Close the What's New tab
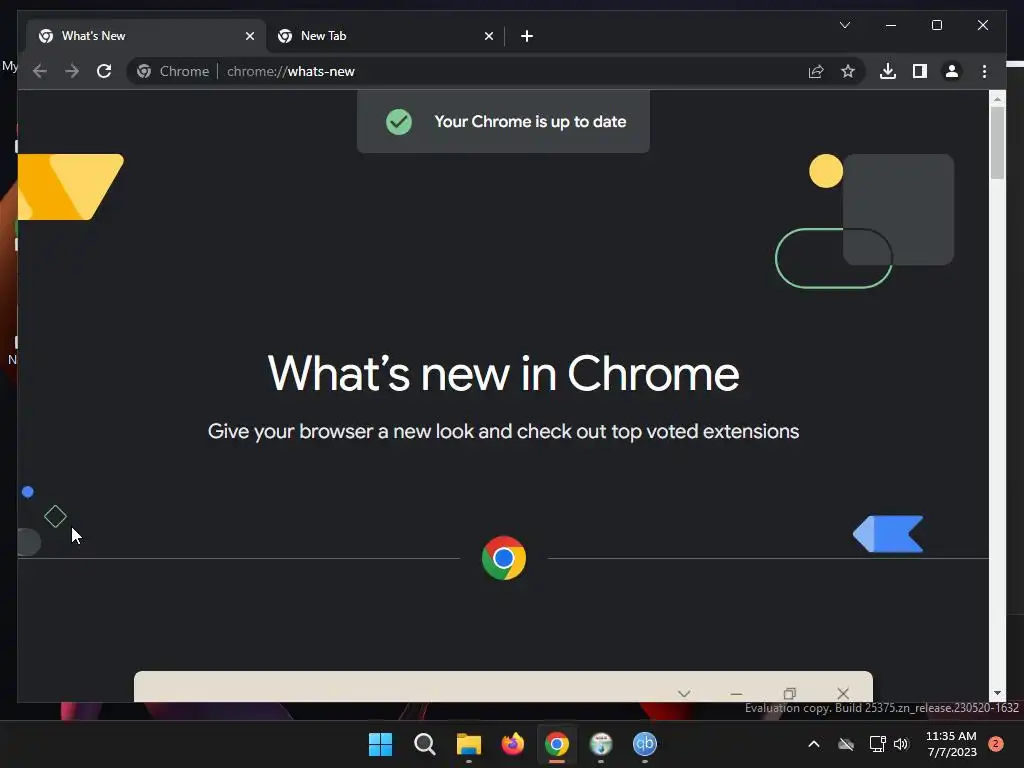 (249, 36)
